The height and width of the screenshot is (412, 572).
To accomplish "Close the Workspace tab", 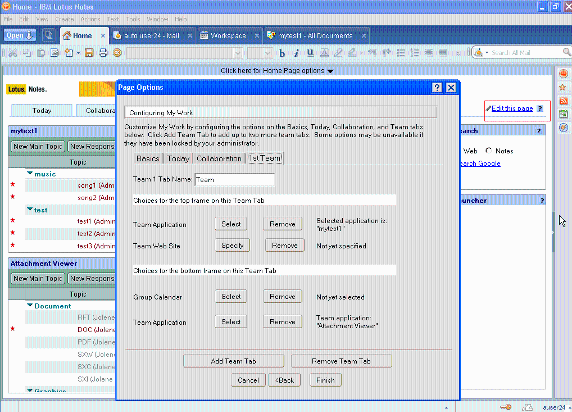I will (x=257, y=36).
